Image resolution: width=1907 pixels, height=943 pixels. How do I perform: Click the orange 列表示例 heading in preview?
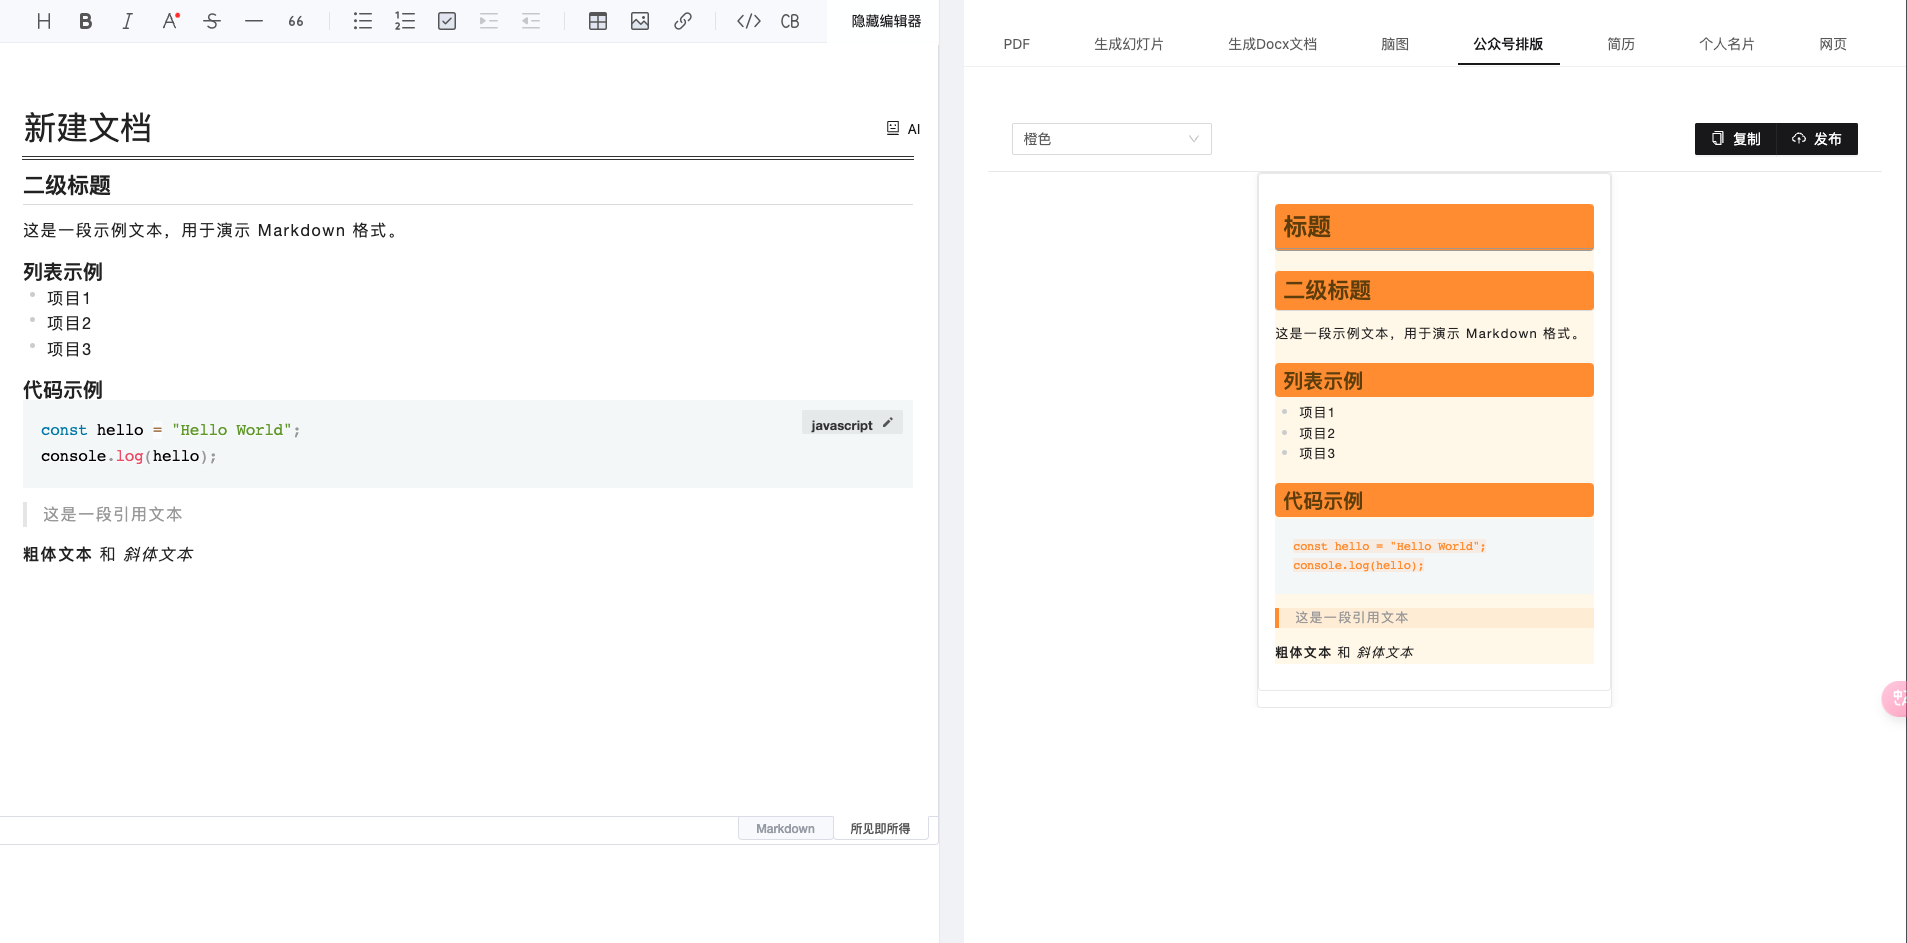point(1434,381)
